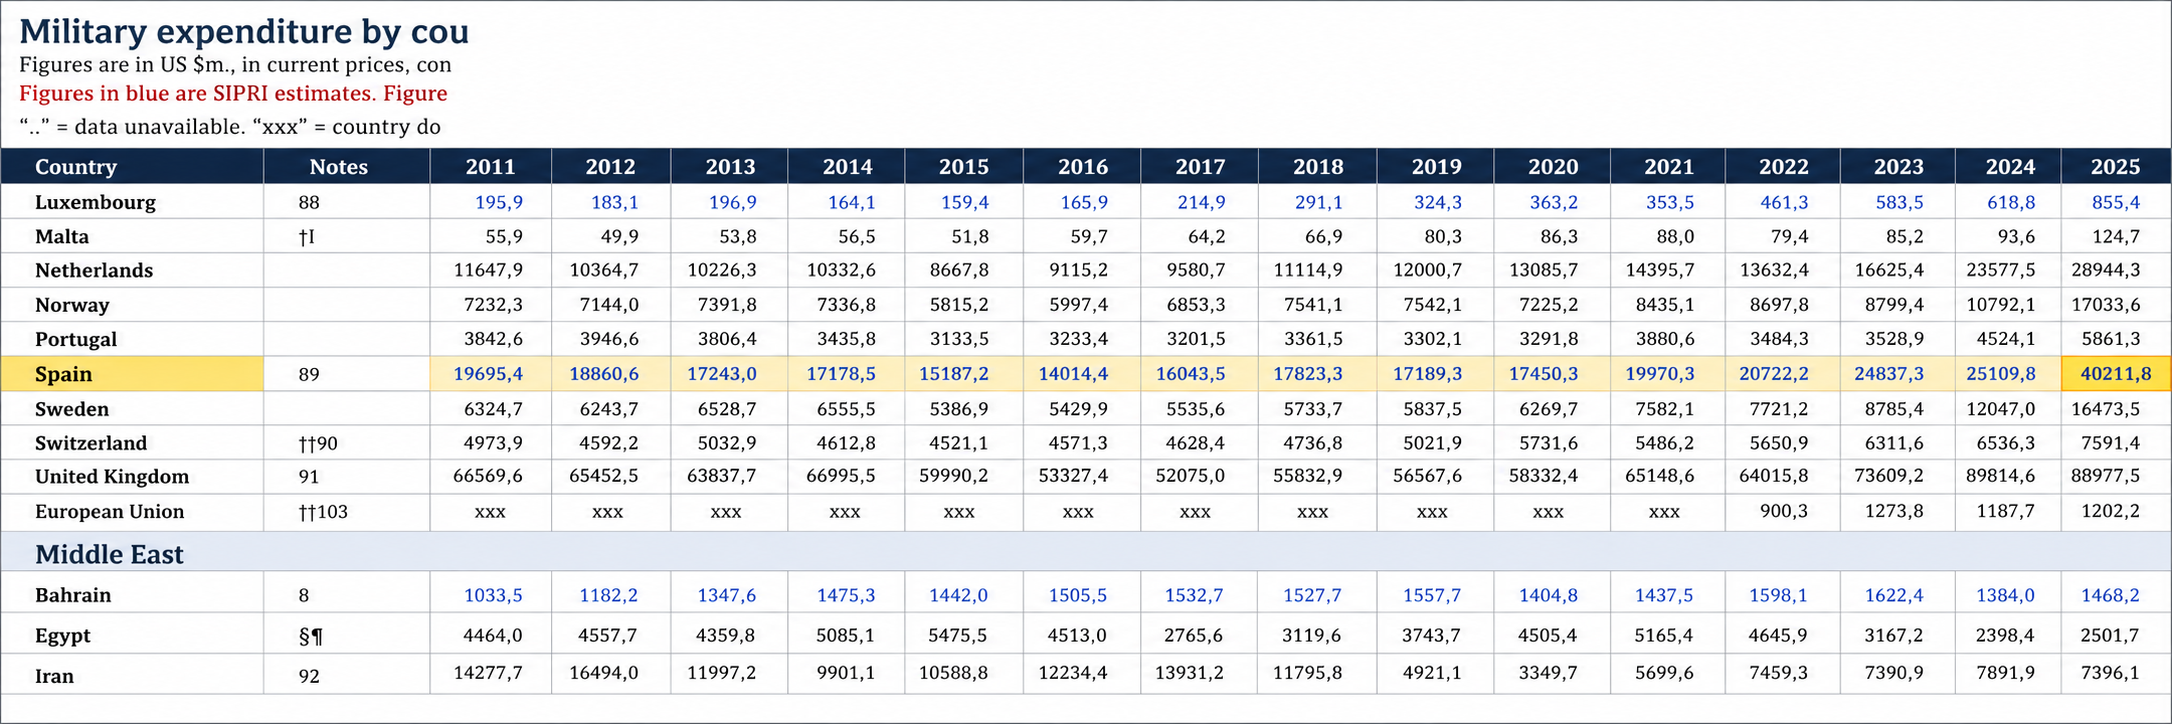The height and width of the screenshot is (724, 2172).
Task: Click the 2011 column header
Action: (490, 167)
